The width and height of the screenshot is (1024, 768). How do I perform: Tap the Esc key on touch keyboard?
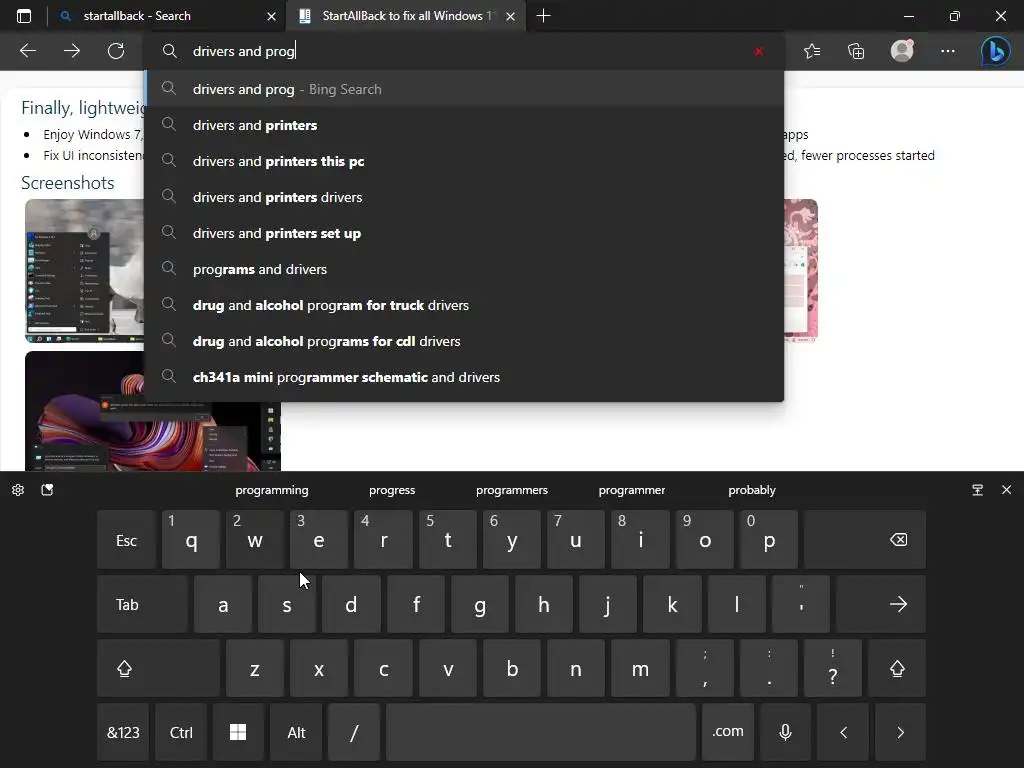[x=126, y=540]
